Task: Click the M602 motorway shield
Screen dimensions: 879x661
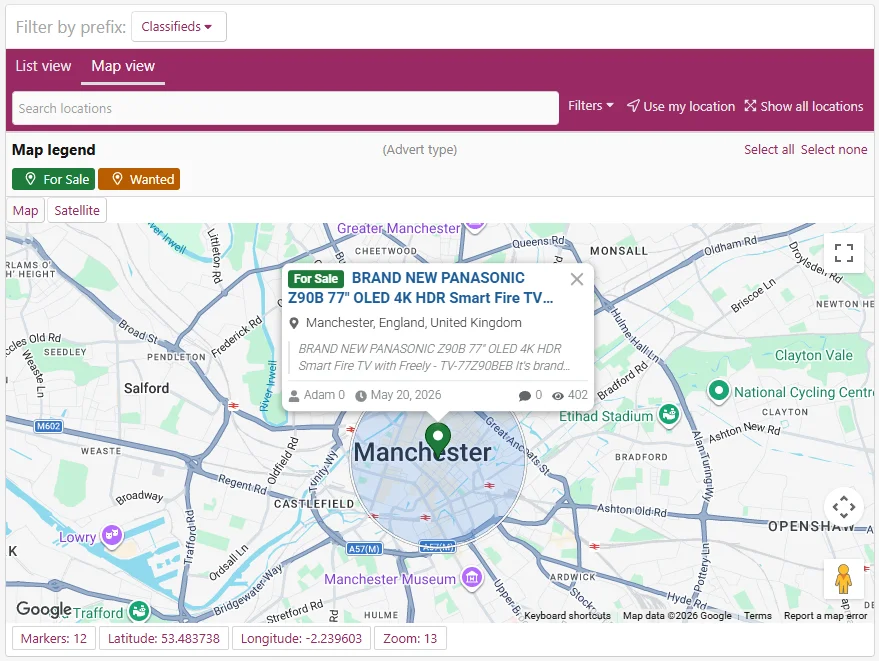Action: click(48, 426)
